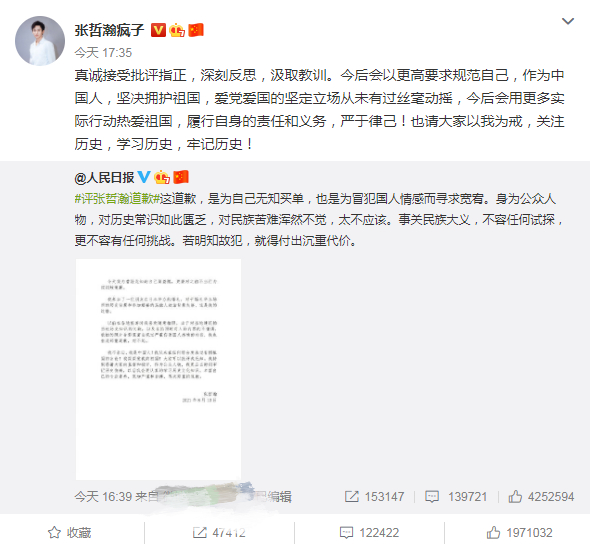The height and width of the screenshot is (548, 590).
Task: Click the 张哲瀚疯子 username link
Action: (x=109, y=30)
